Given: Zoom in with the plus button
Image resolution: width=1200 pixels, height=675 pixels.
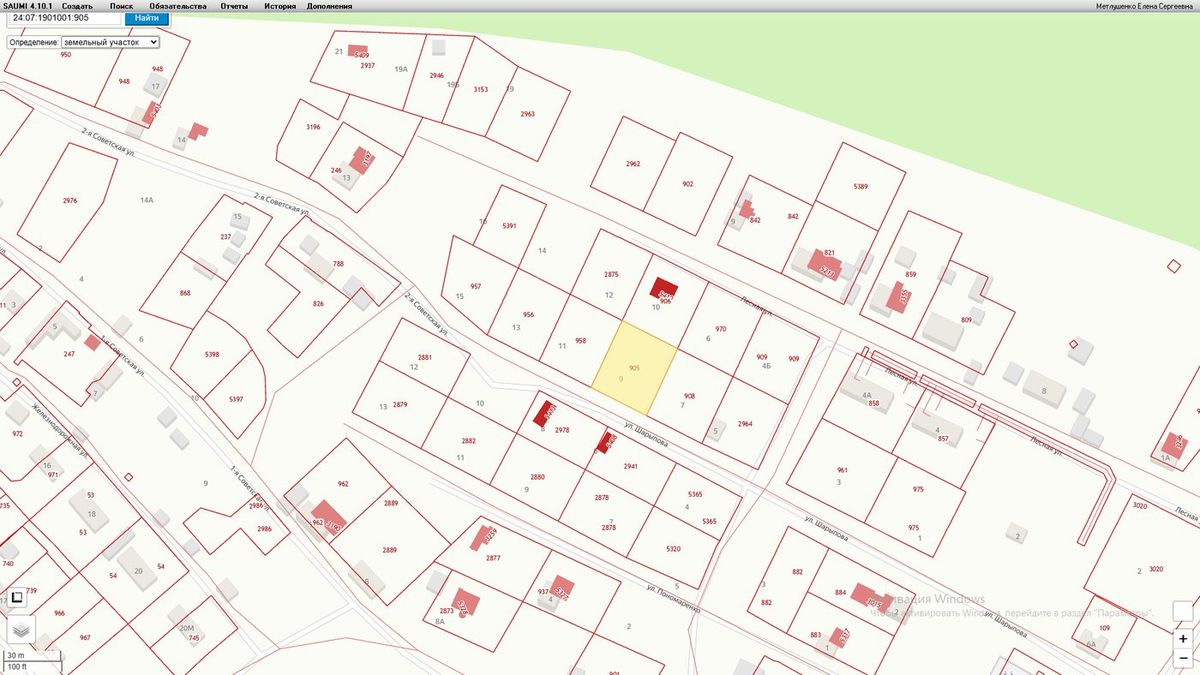Looking at the screenshot, I should click(1183, 638).
